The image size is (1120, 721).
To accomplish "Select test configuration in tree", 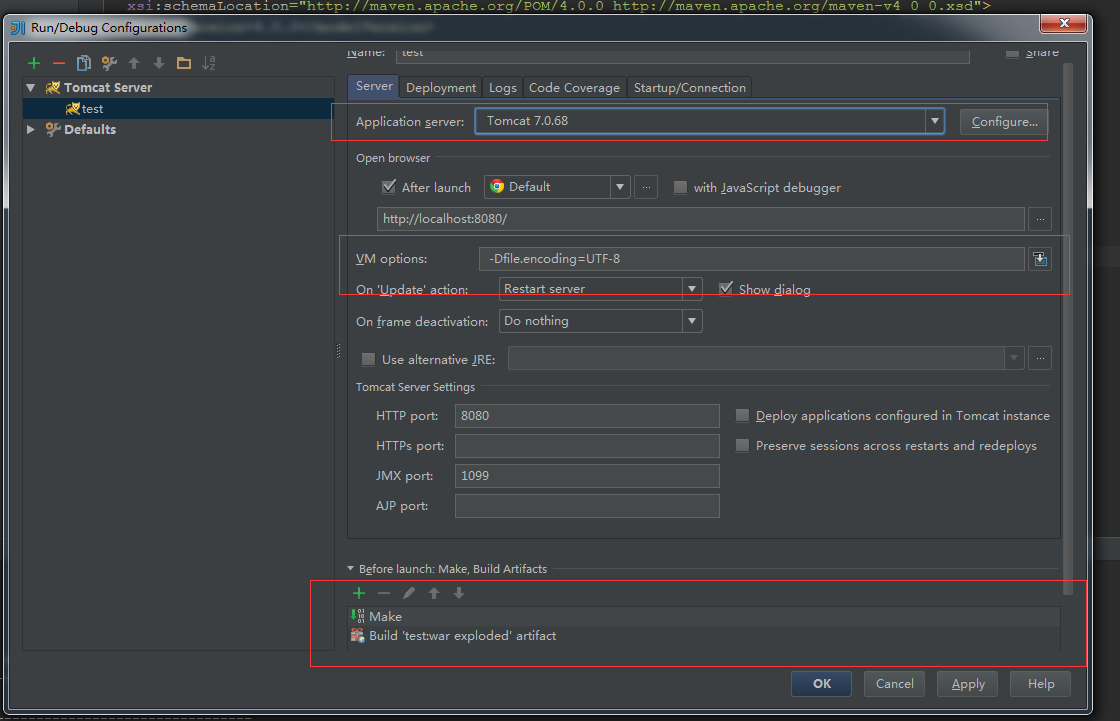I will [179, 109].
